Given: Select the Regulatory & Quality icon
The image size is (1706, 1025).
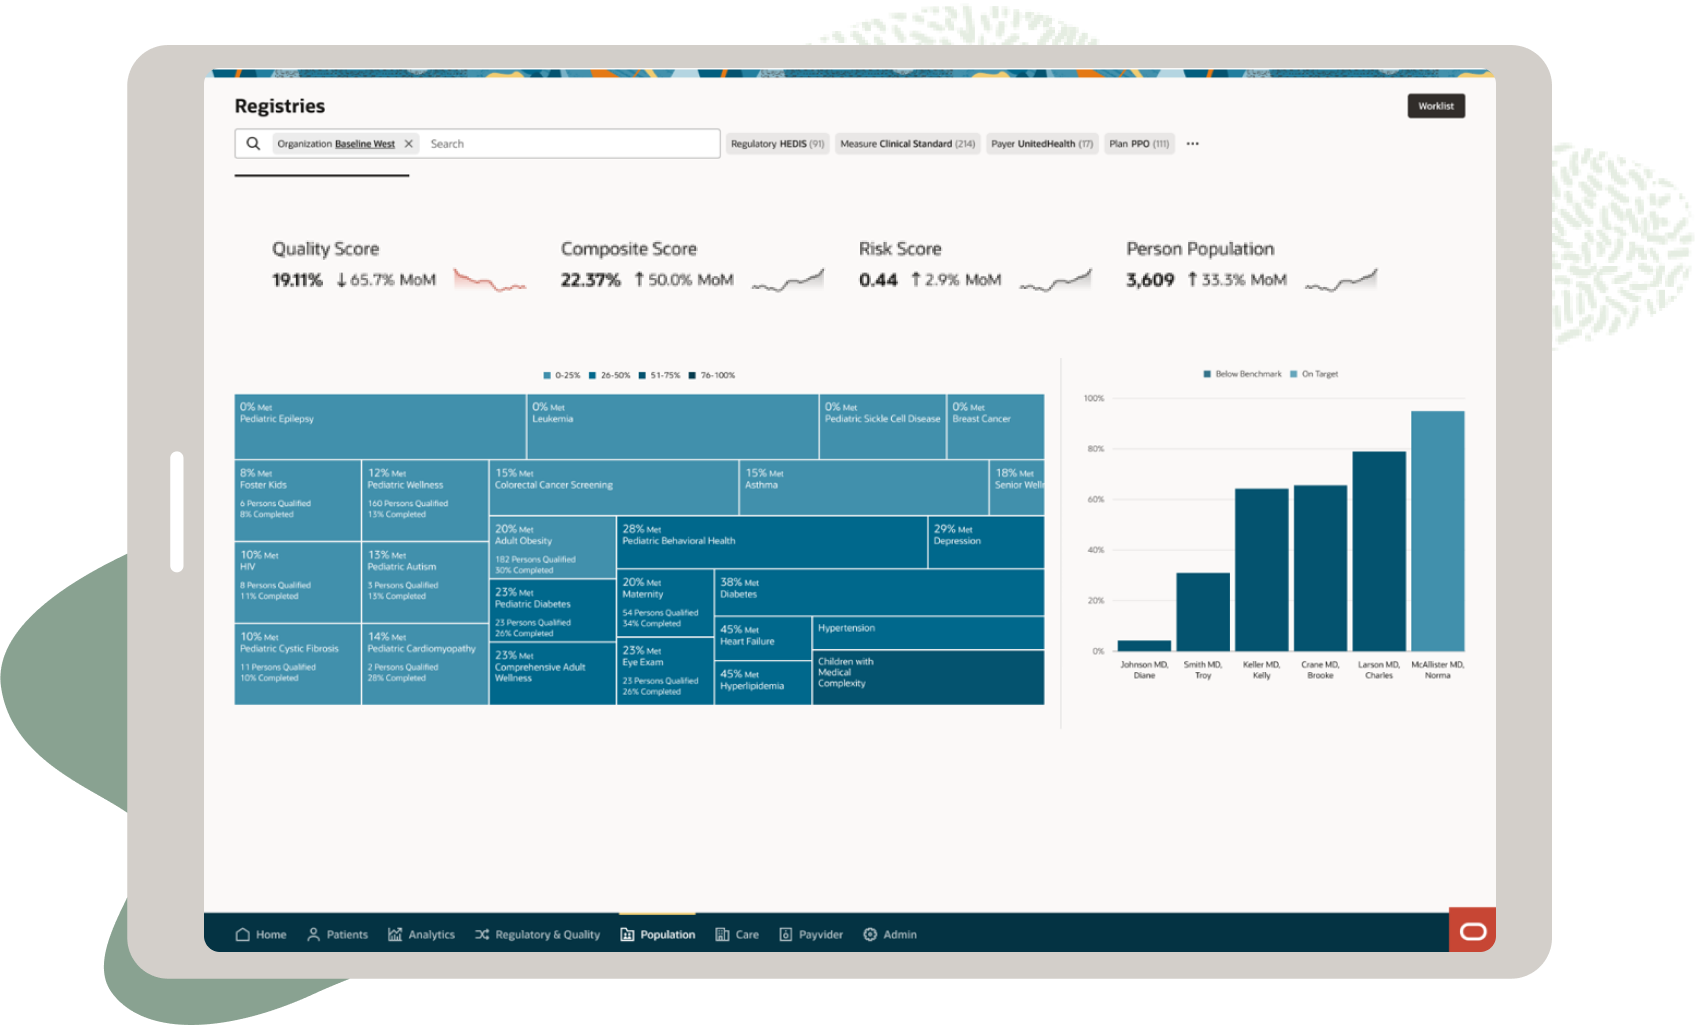Looking at the screenshot, I should click(483, 934).
